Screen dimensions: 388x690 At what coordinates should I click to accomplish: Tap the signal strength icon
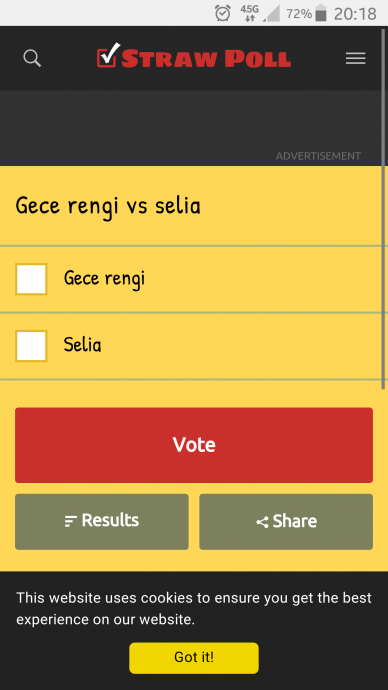tap(271, 14)
